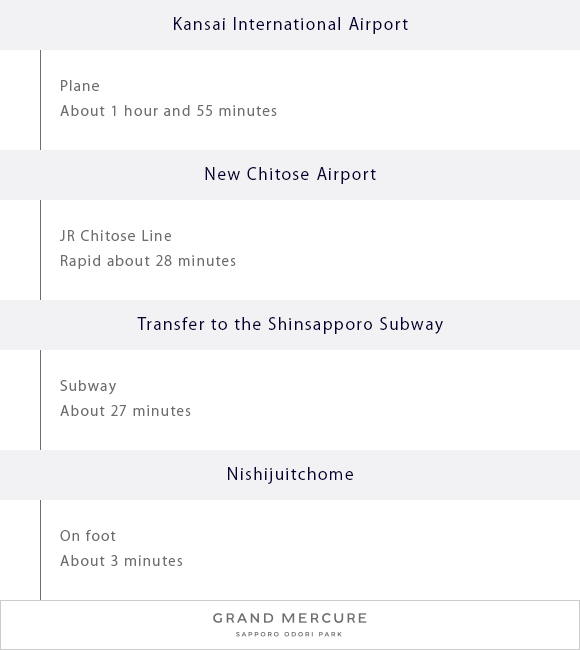This screenshot has height=650, width=580.
Task: Click the vertical line beside Subway segment
Action: coord(40,400)
